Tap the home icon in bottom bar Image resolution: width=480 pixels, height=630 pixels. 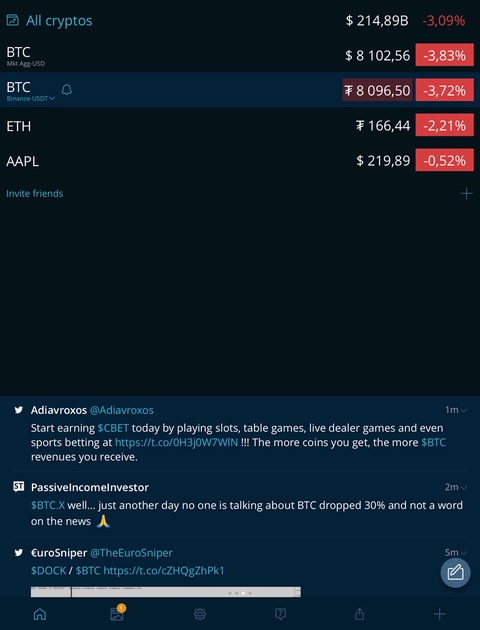click(x=40, y=614)
